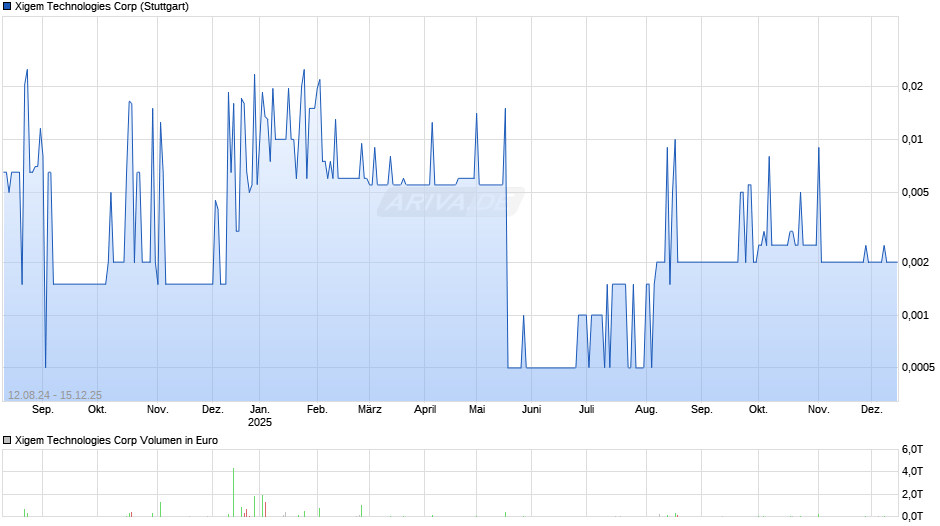Click the '0,0005' price axis label
The height and width of the screenshot is (526, 940).
coord(918,367)
